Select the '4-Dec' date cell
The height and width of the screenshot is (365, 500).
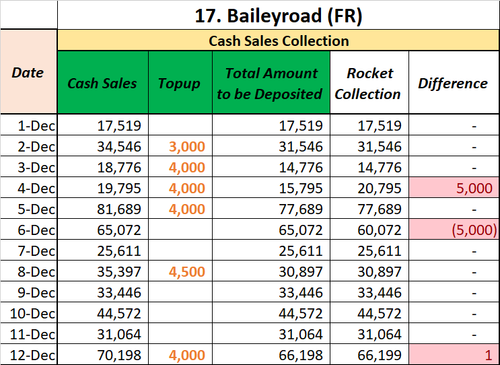click(x=29, y=188)
